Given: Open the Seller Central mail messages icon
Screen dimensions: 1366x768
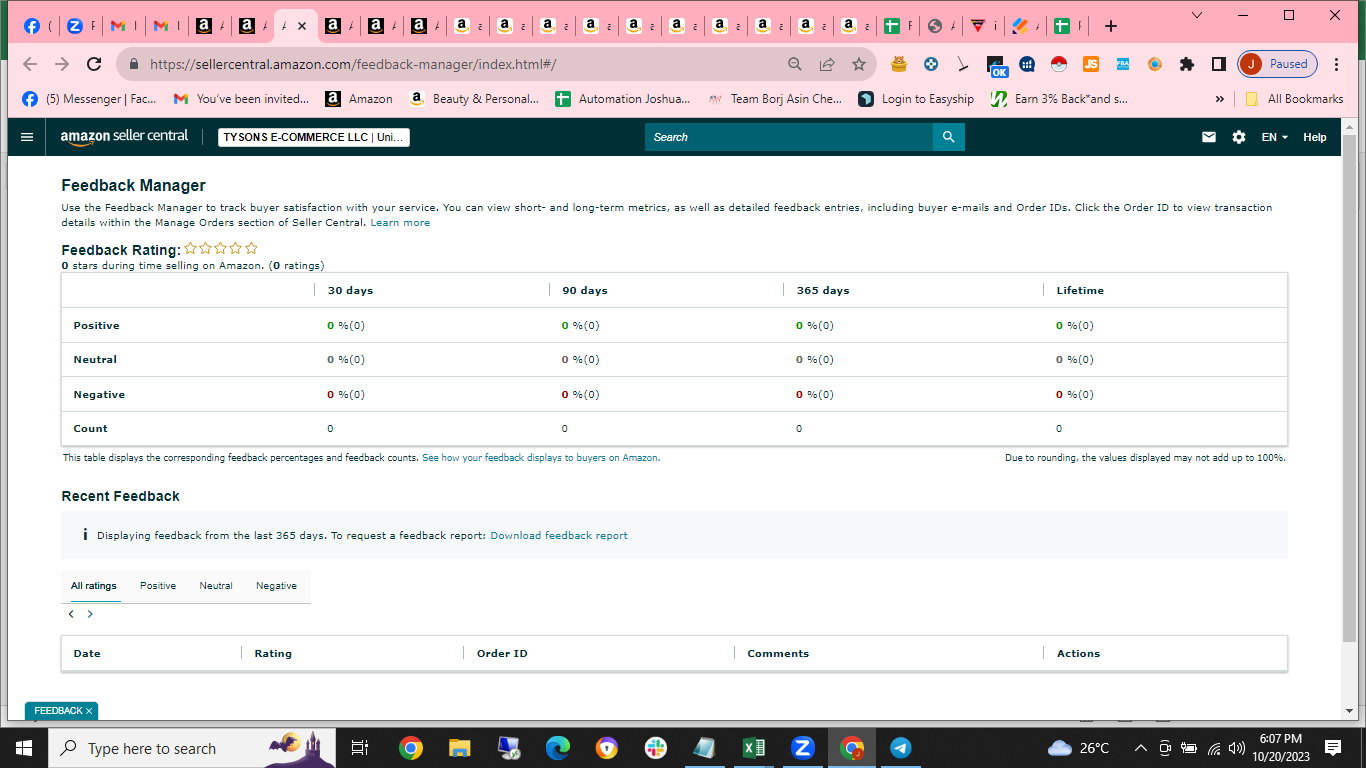Looking at the screenshot, I should click(x=1209, y=137).
